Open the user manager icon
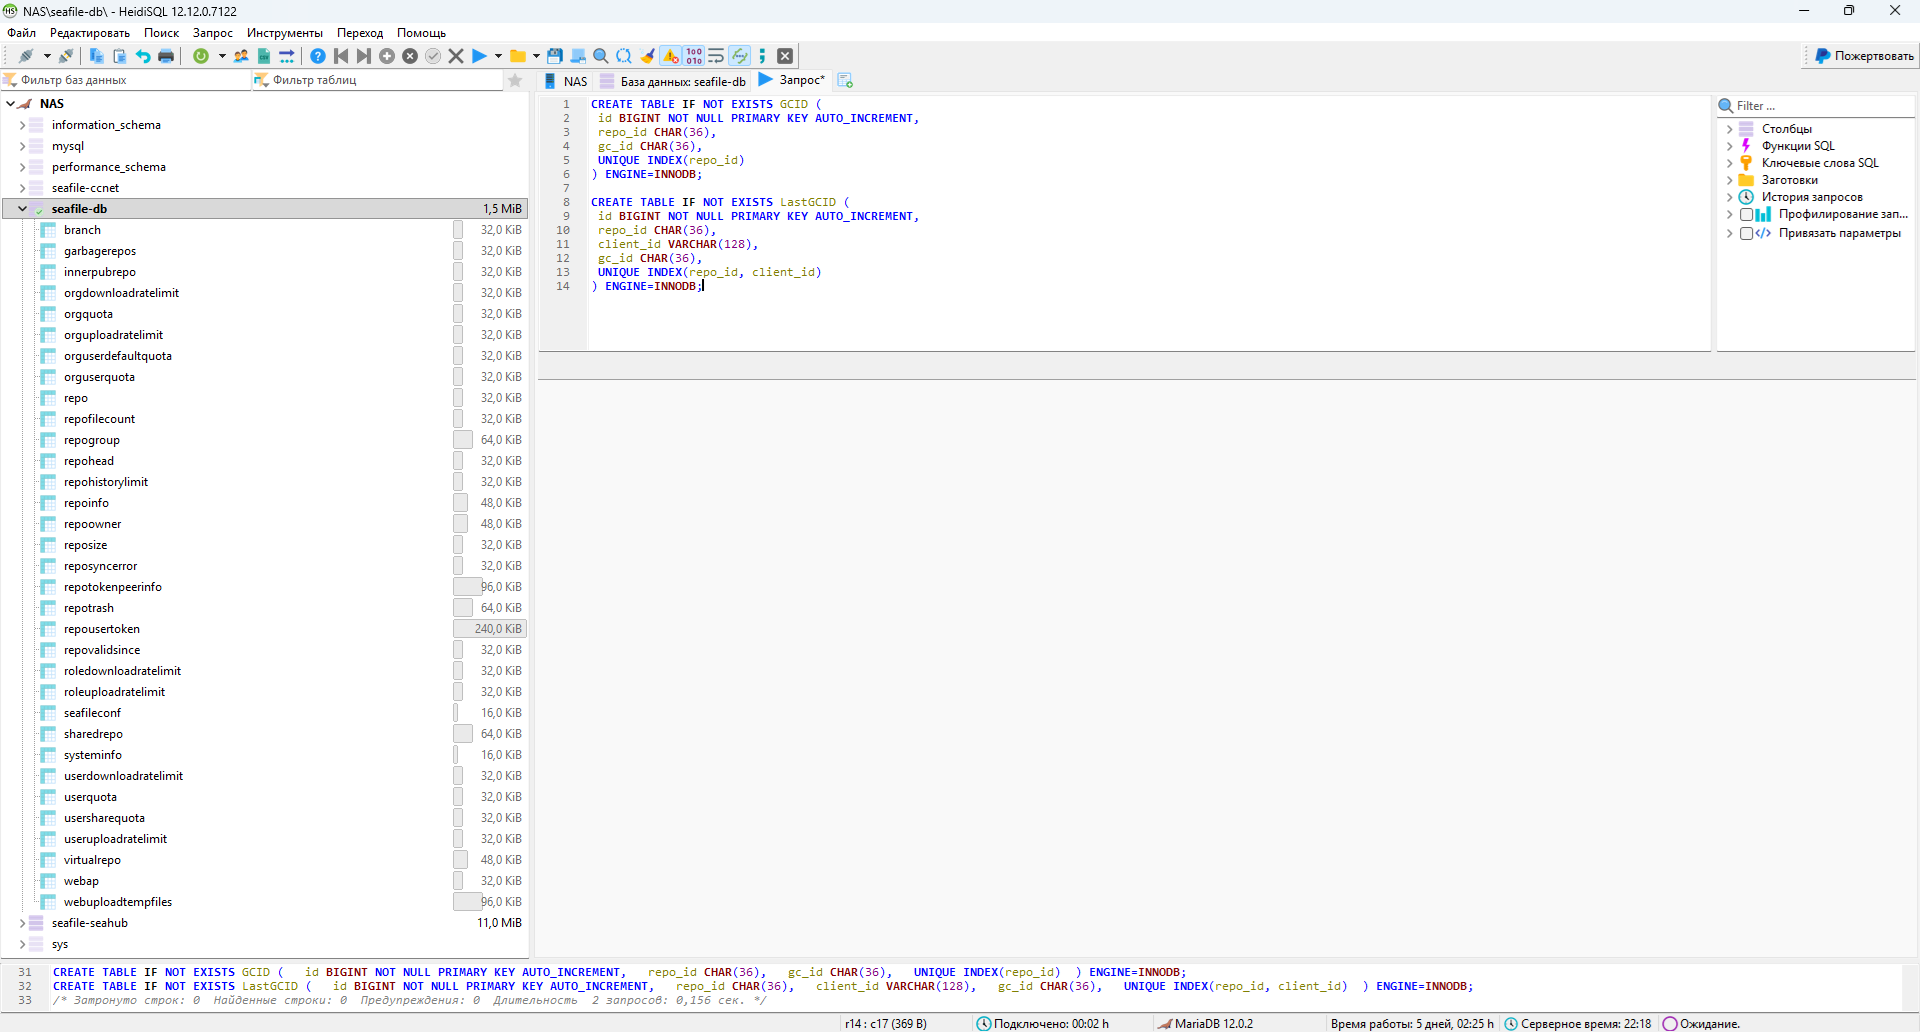Screen dimensions: 1920x1032 click(241, 56)
